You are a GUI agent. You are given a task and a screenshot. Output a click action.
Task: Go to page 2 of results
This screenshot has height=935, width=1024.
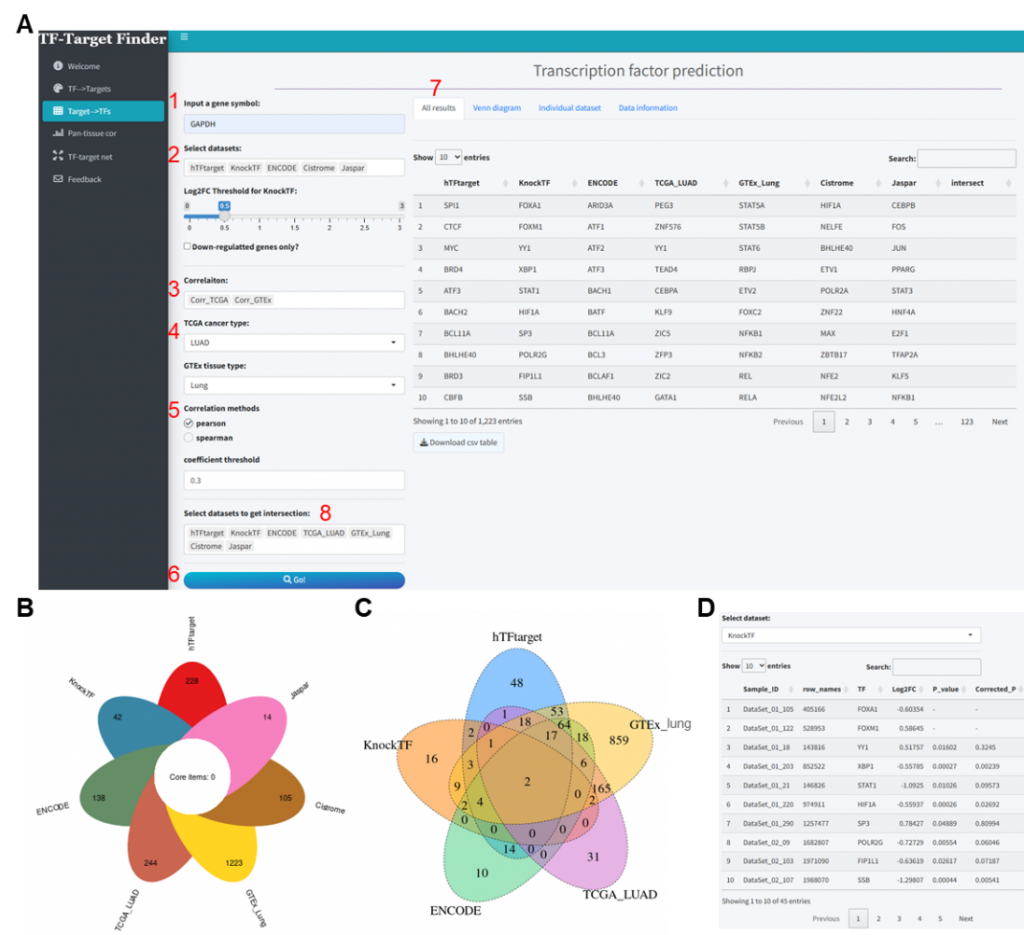tap(846, 422)
